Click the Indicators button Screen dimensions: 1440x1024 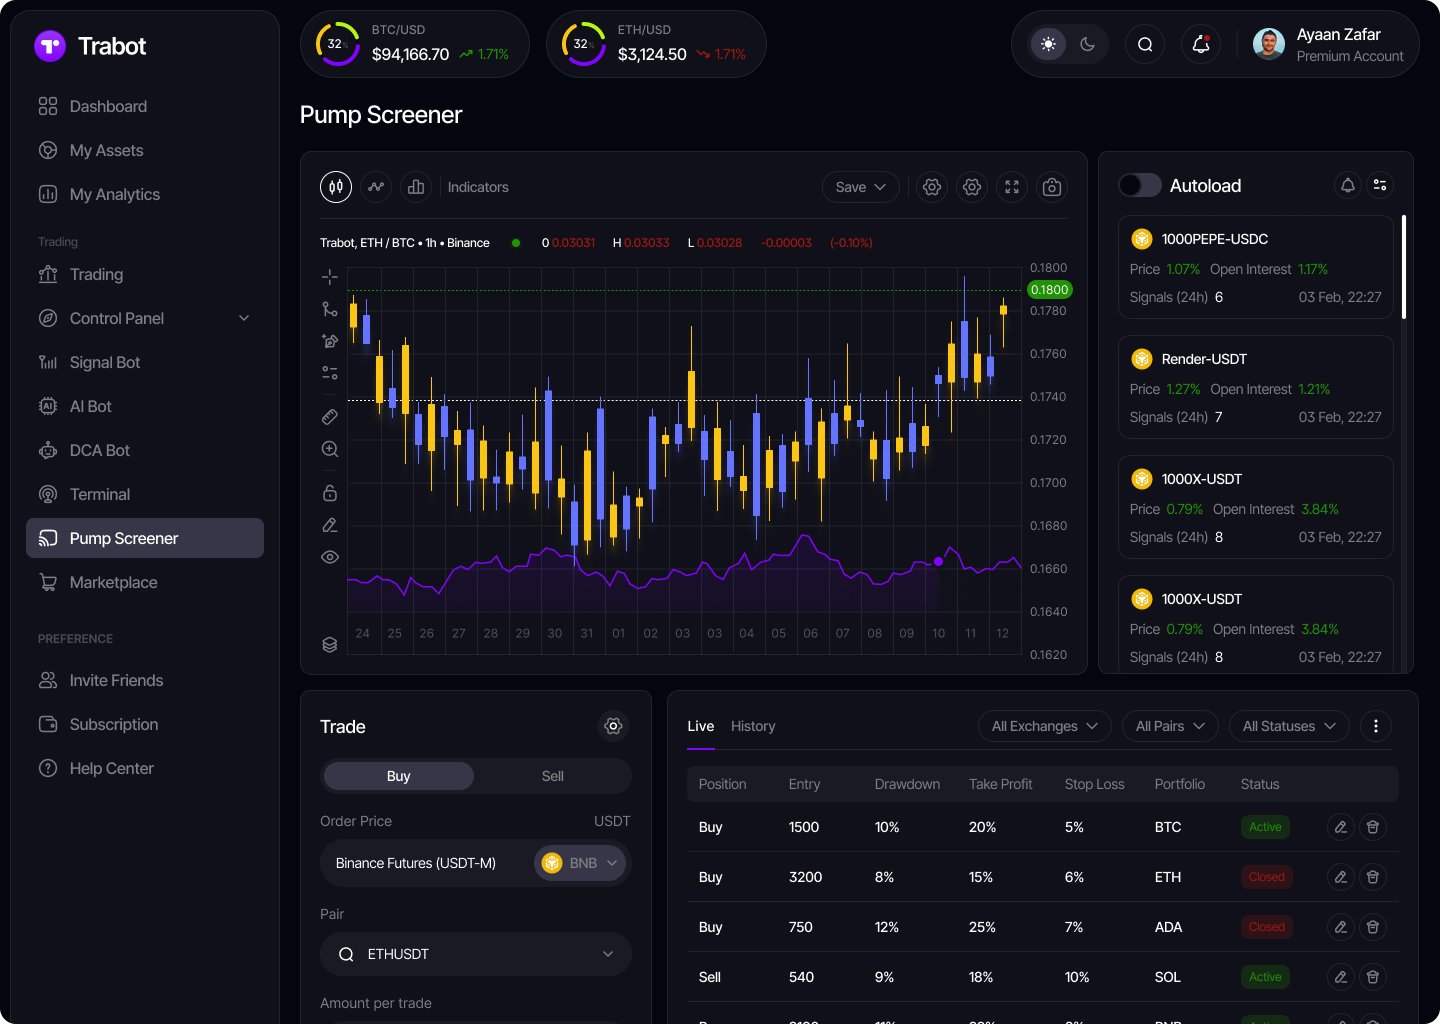point(478,187)
